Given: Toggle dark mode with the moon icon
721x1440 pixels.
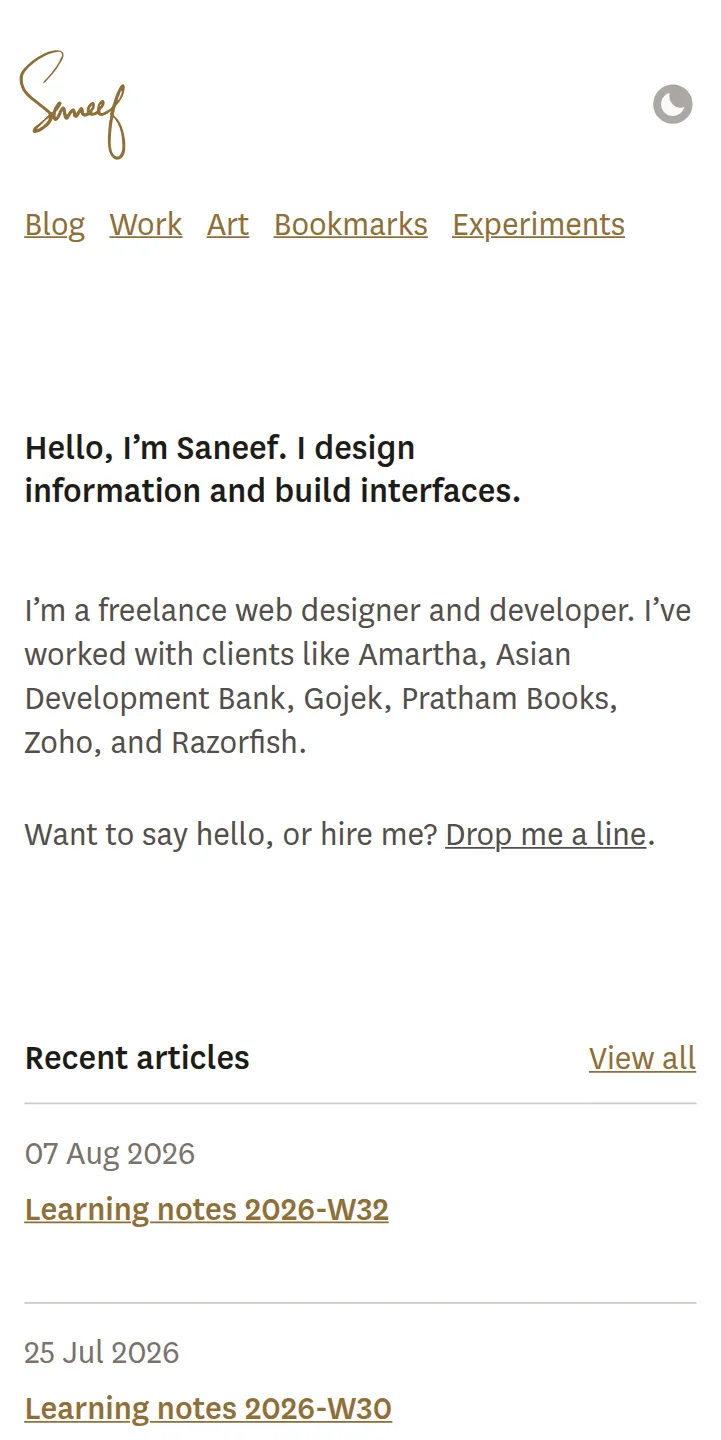Looking at the screenshot, I should [673, 104].
